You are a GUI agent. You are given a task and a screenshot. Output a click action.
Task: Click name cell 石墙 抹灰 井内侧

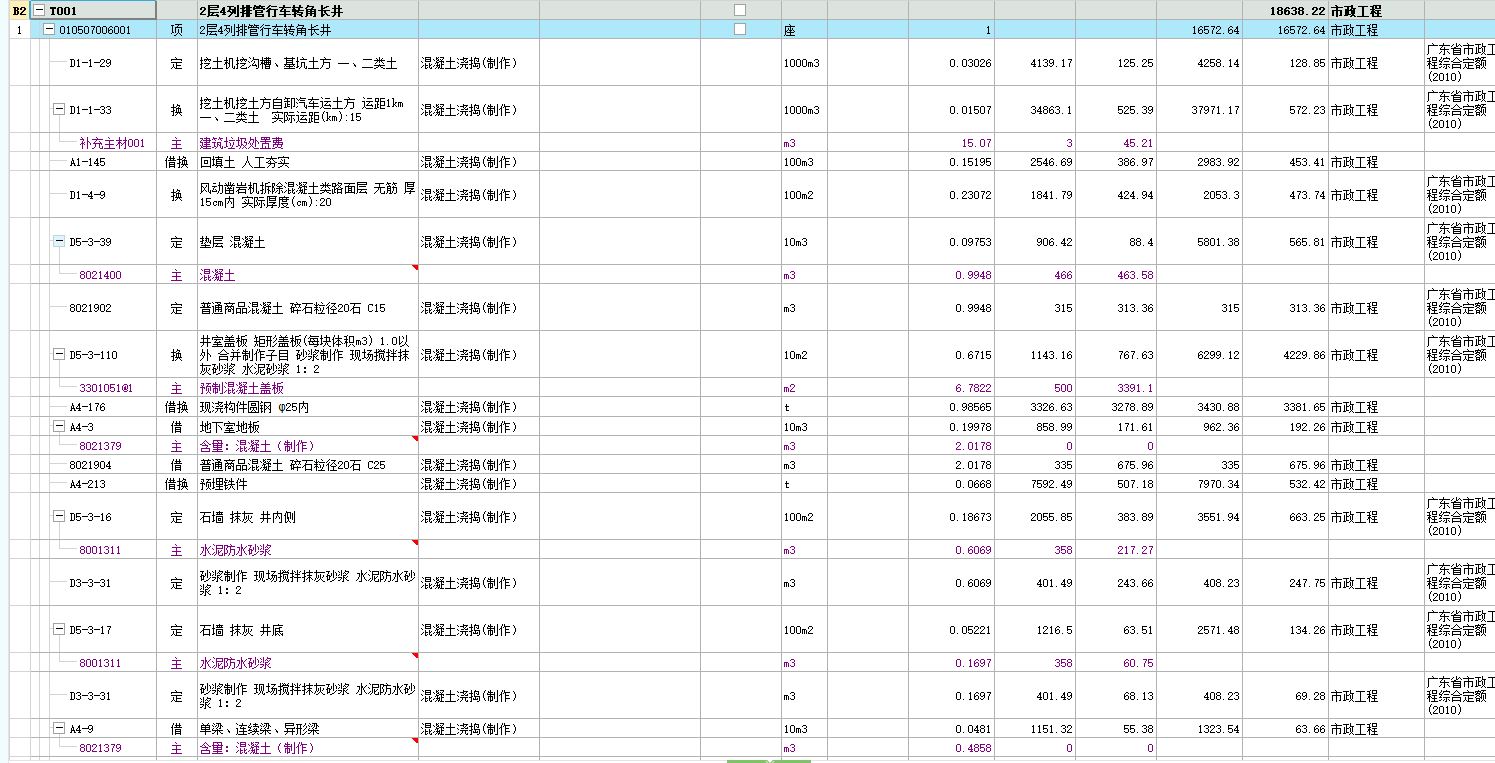pos(248,517)
